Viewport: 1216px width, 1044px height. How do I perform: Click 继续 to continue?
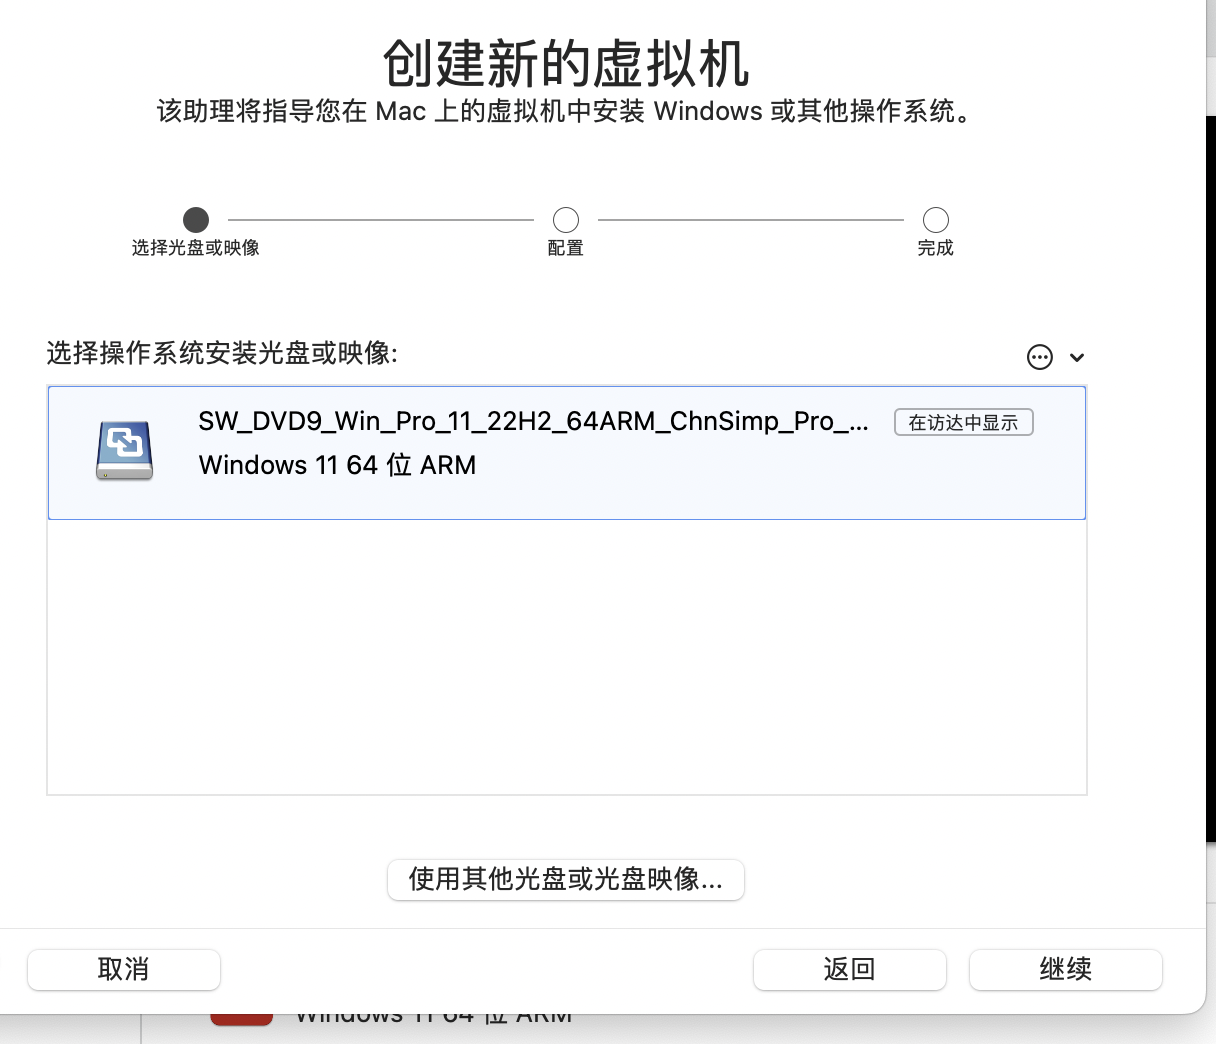(x=1066, y=969)
